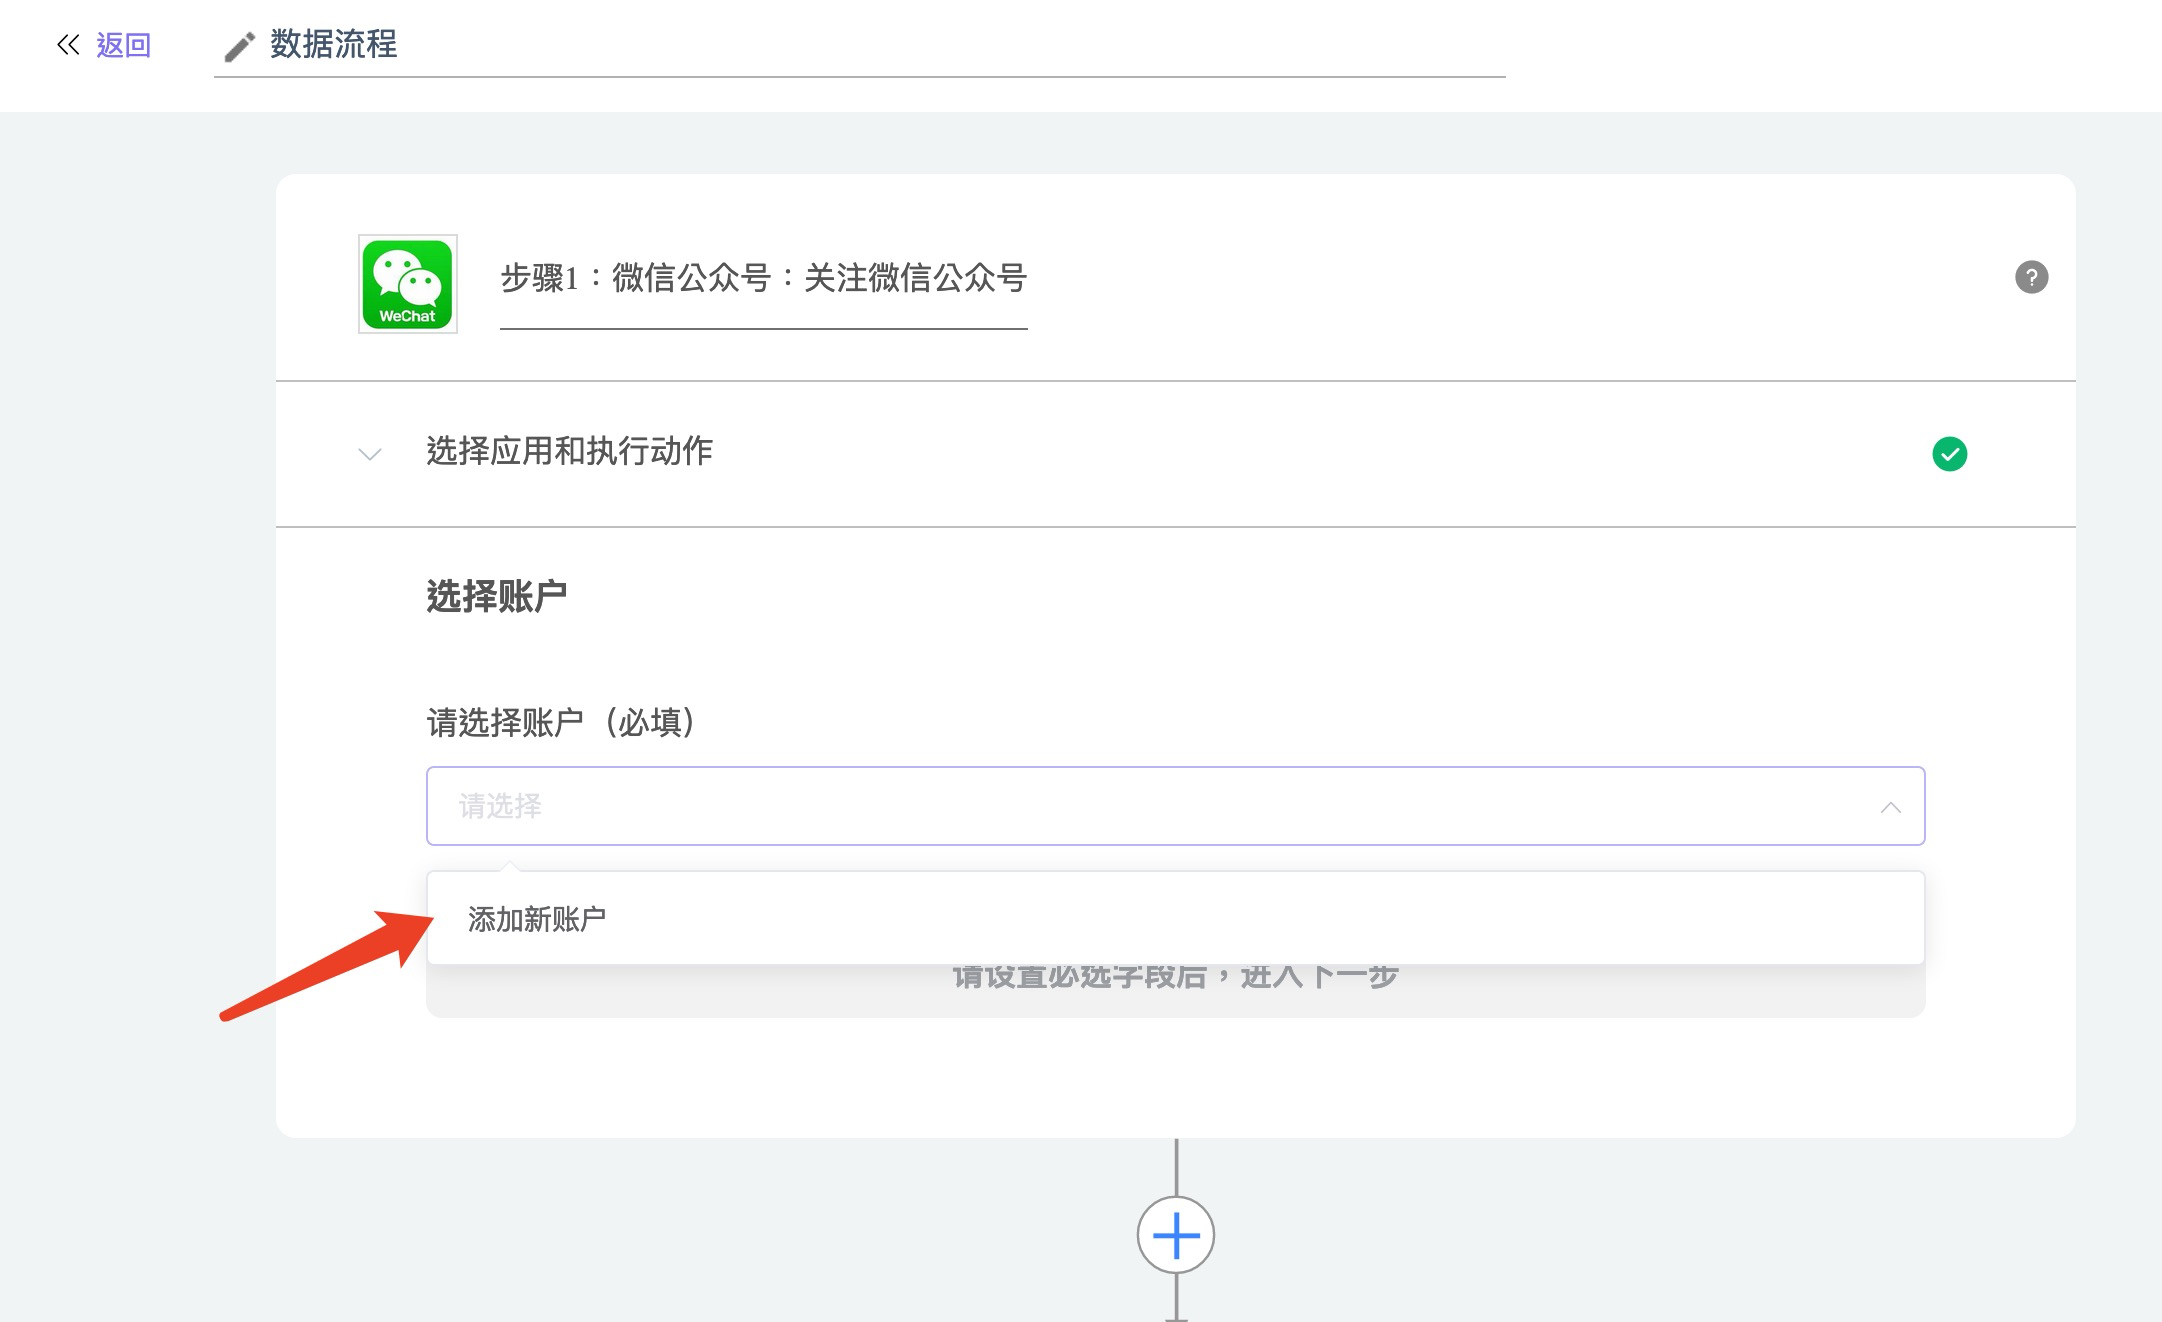Click the 请选择账户（必填） label
The image size is (2162, 1322).
pyautogui.click(x=561, y=722)
